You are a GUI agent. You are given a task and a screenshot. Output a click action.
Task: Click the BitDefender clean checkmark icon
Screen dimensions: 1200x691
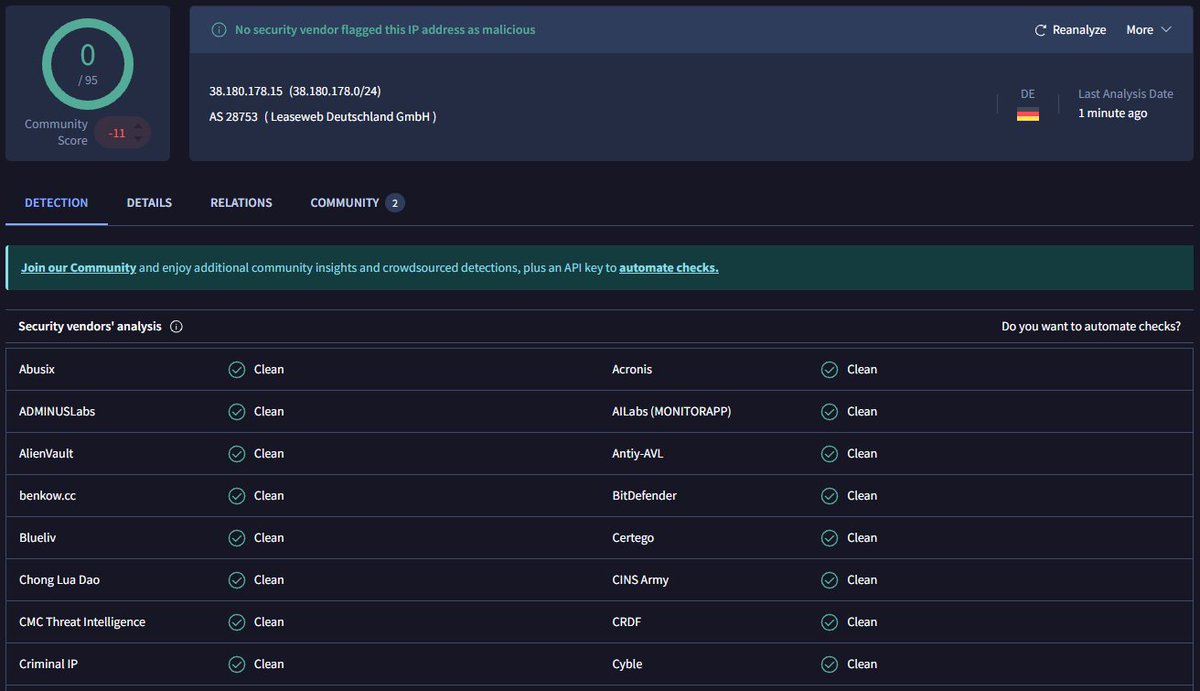[x=830, y=496]
